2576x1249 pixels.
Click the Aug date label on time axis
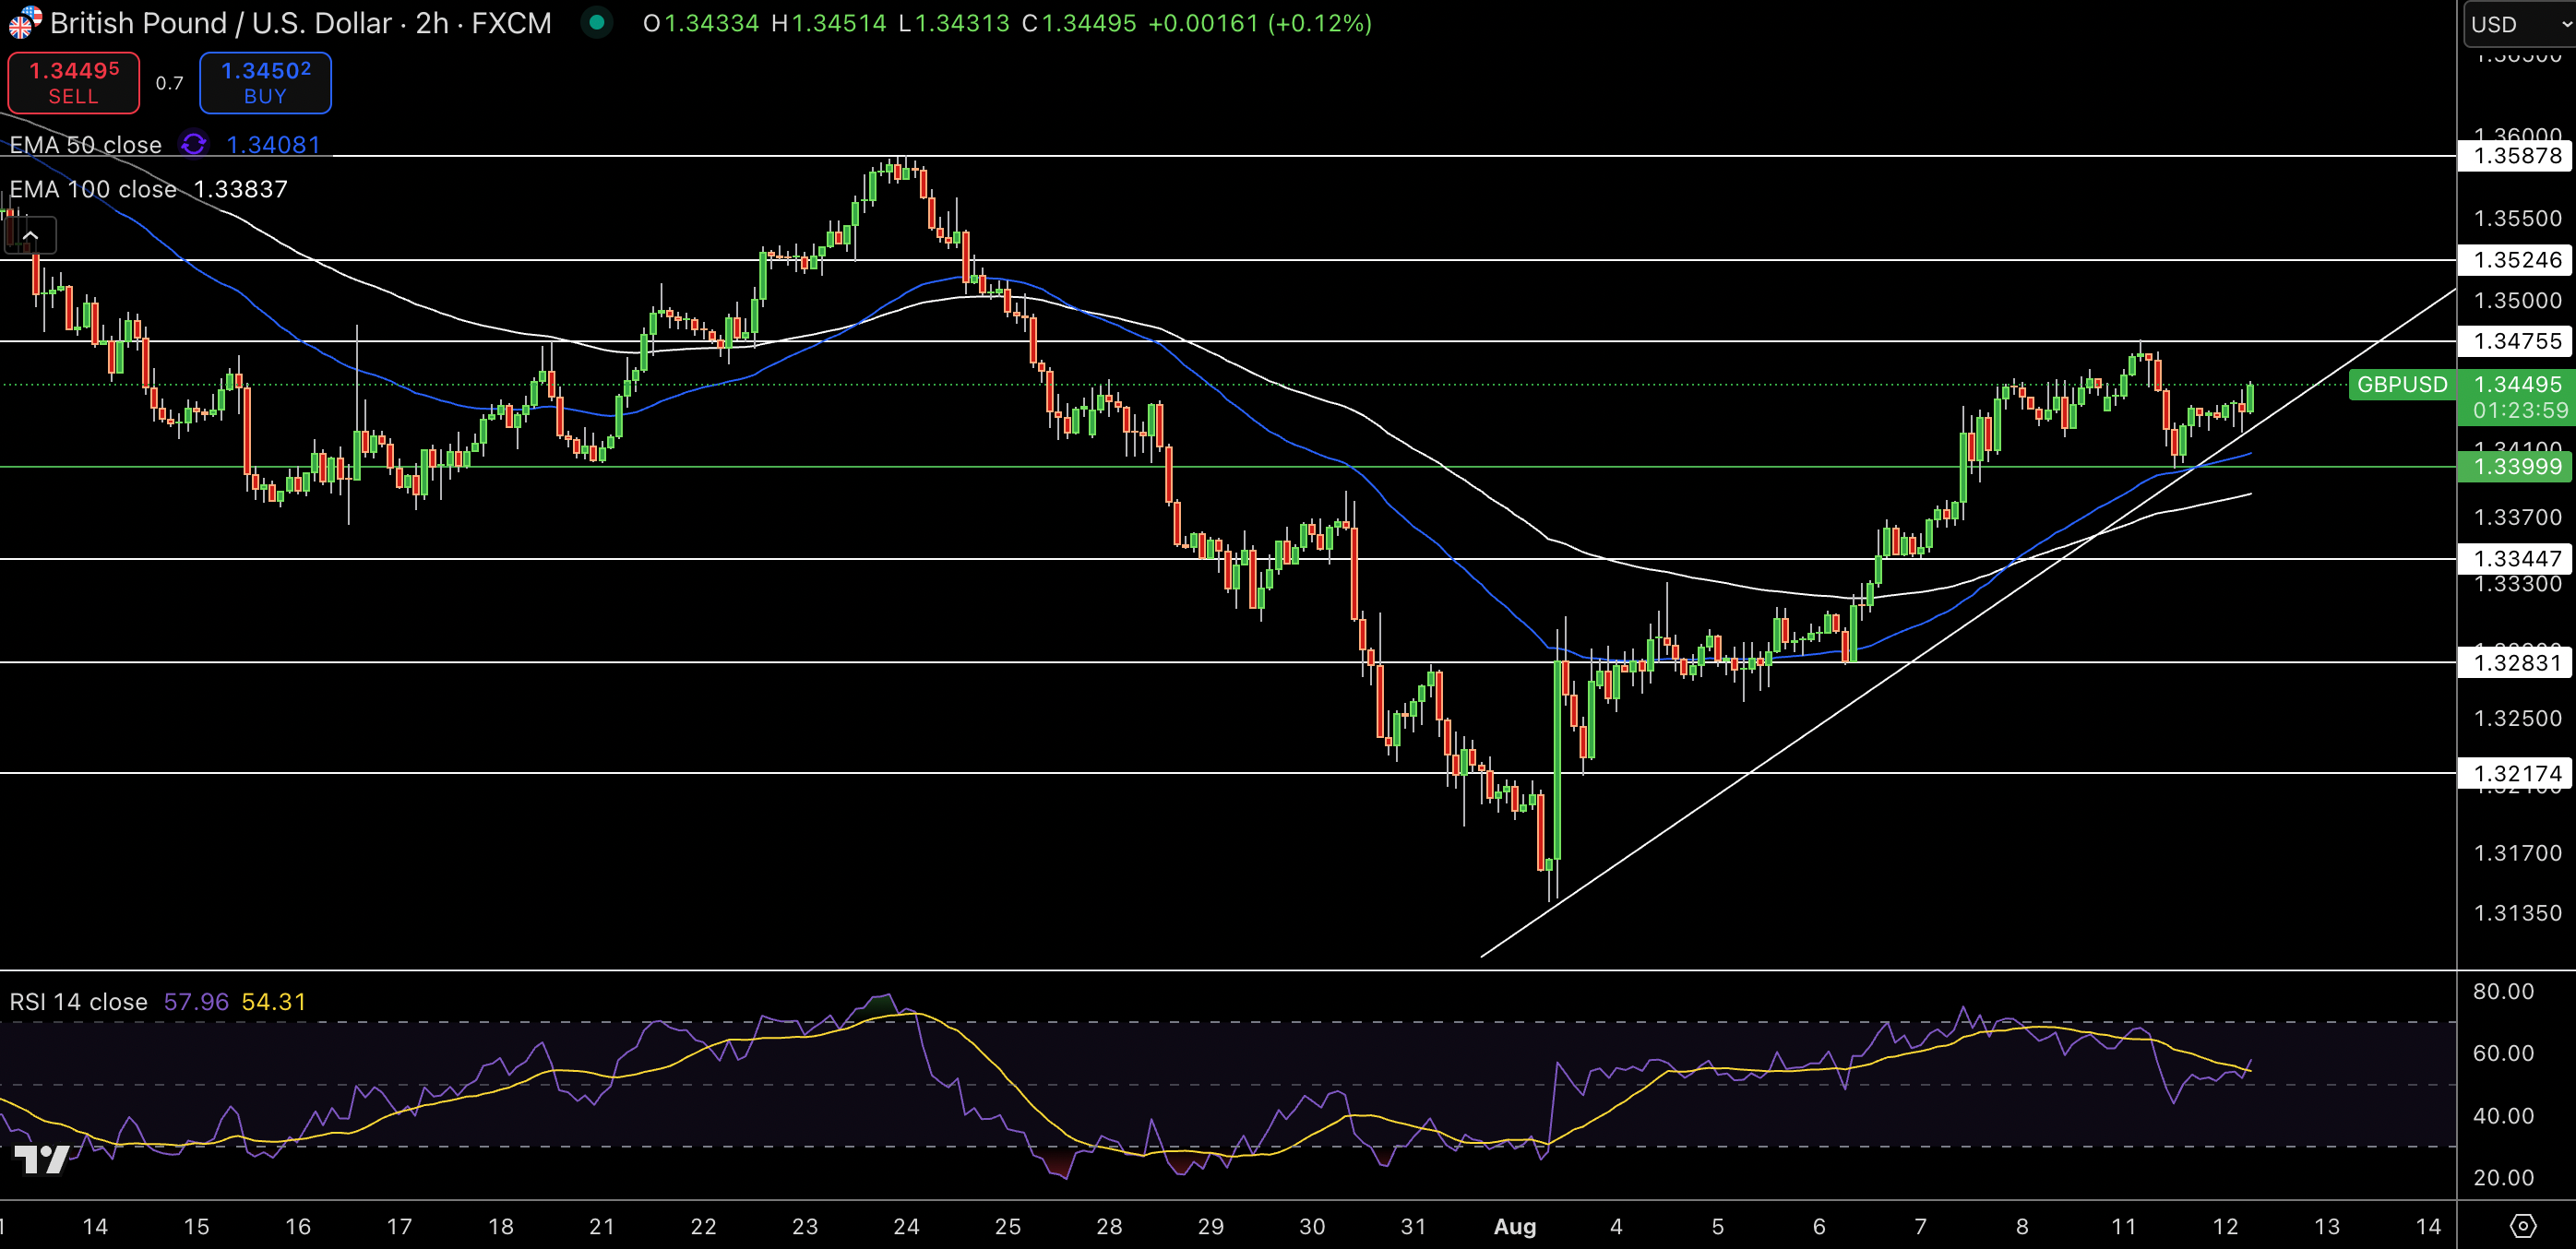pos(1514,1226)
